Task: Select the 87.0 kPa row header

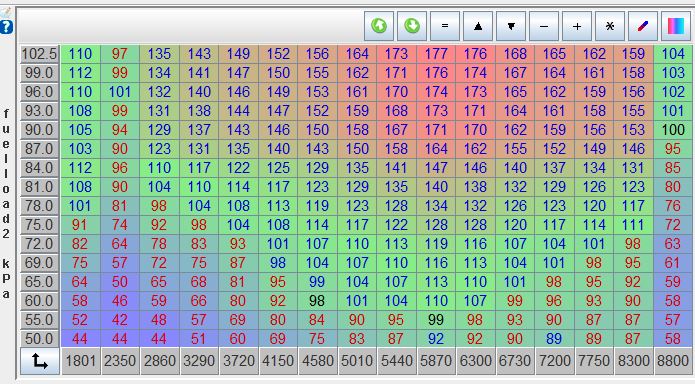Action: coord(39,149)
